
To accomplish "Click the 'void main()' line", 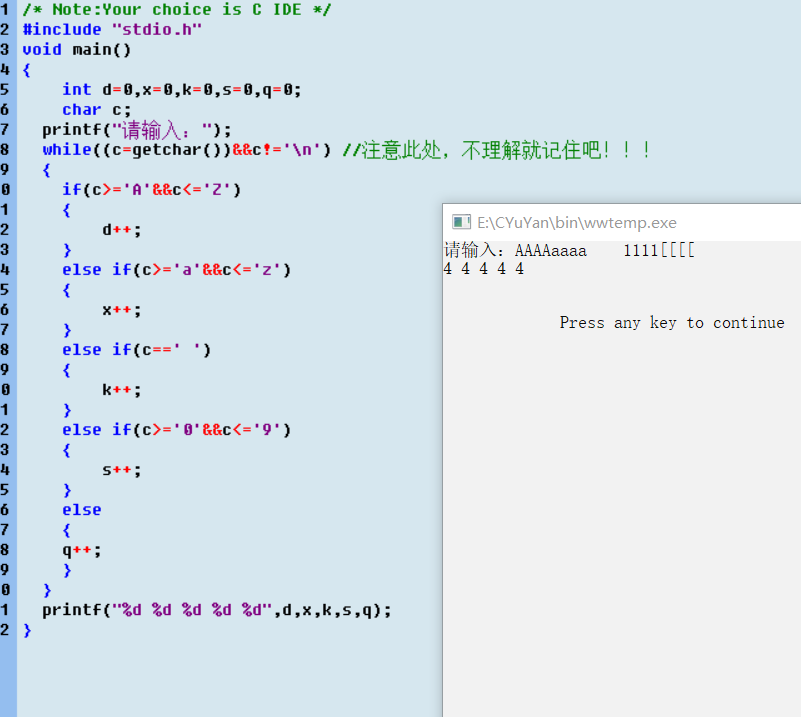I will [x=77, y=50].
